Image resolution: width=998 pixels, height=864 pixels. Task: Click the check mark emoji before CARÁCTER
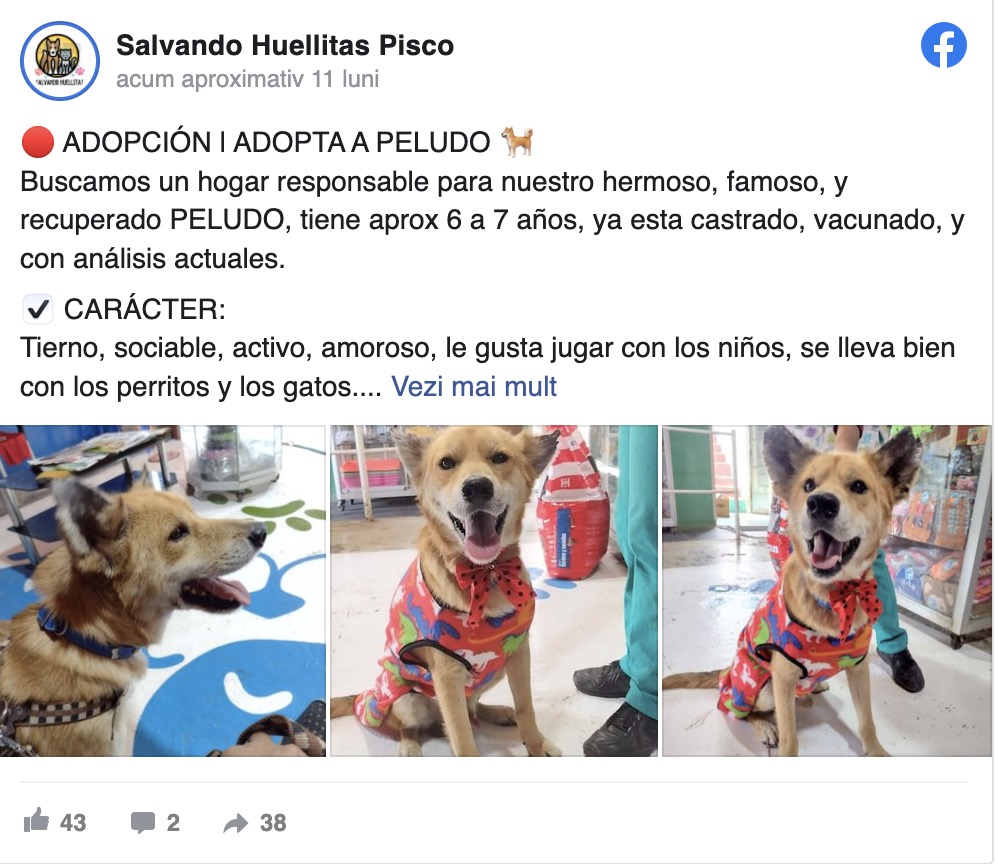tap(38, 309)
